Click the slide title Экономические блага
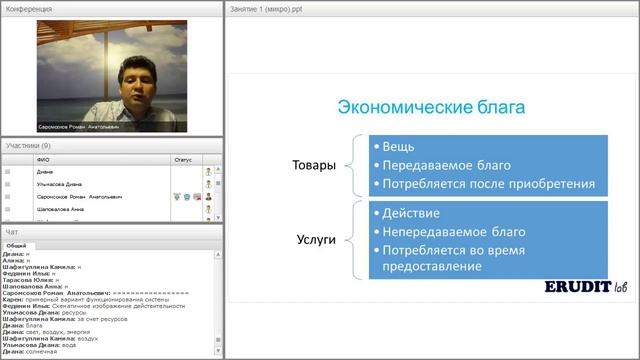Viewport: 640px width, 360px height. pos(431,107)
